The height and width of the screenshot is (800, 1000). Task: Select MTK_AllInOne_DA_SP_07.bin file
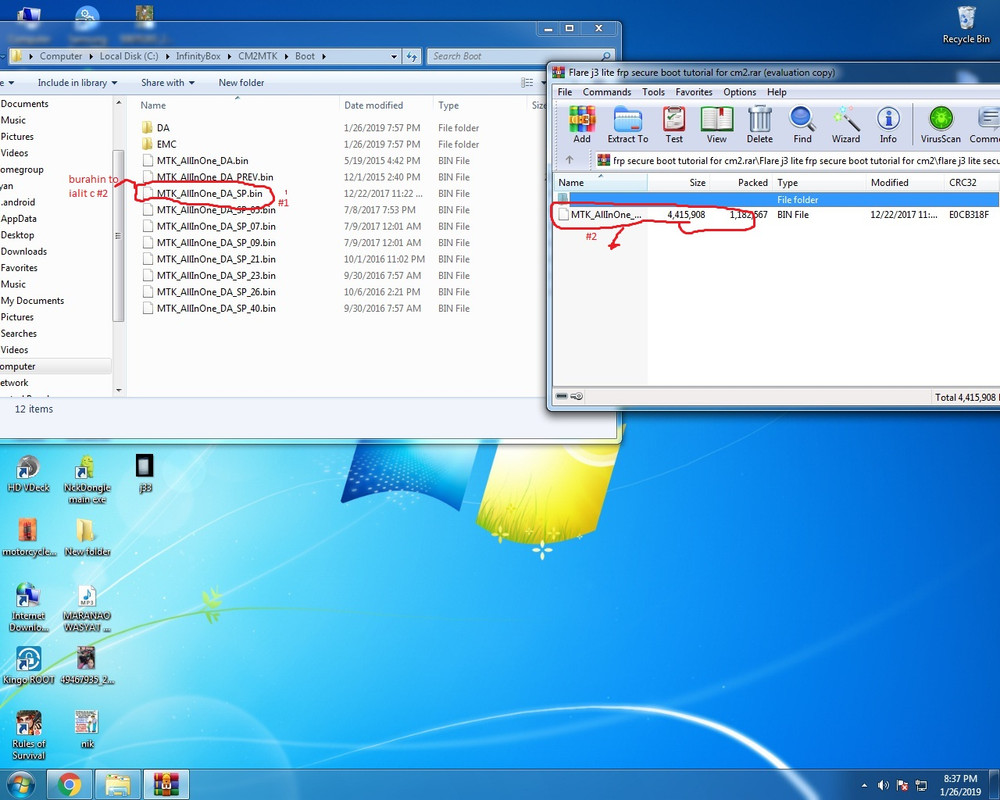pos(216,226)
